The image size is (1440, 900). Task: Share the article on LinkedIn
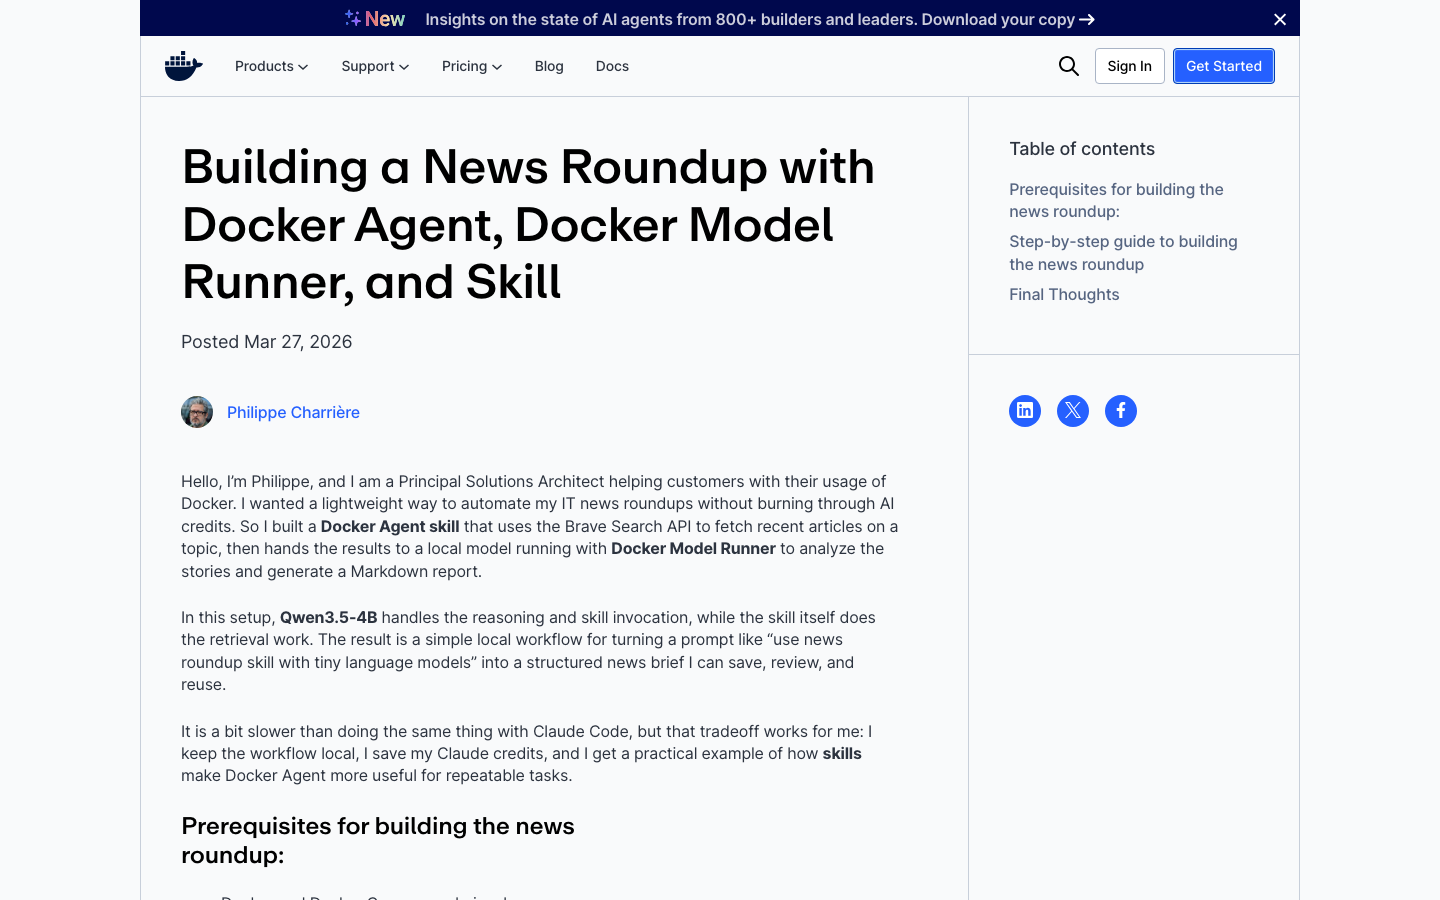click(x=1025, y=411)
